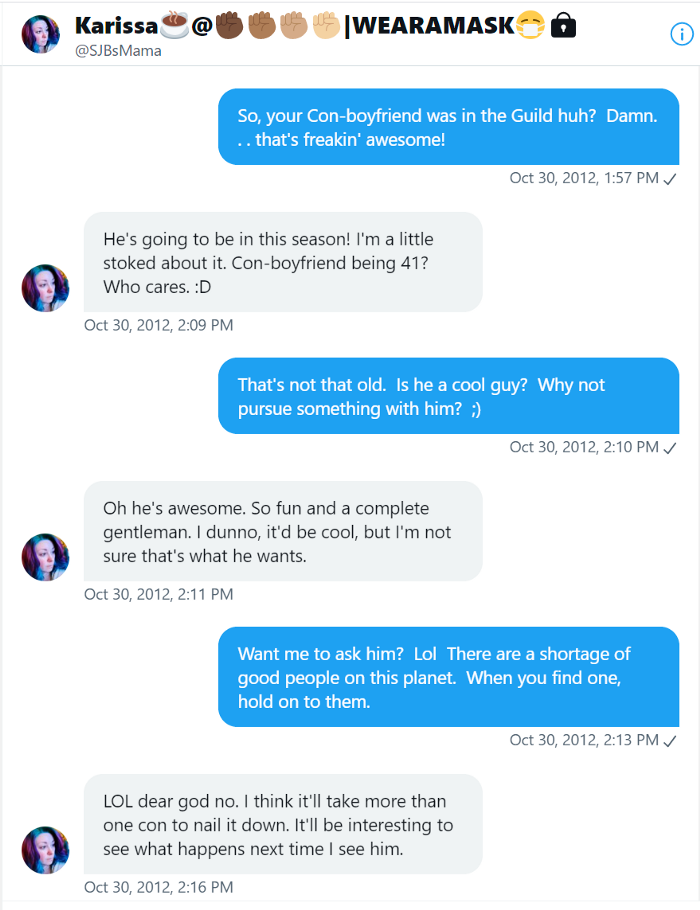This screenshot has width=700, height=910.
Task: Select the "So, your Con-boyfriend" message bubble
Action: tap(448, 127)
